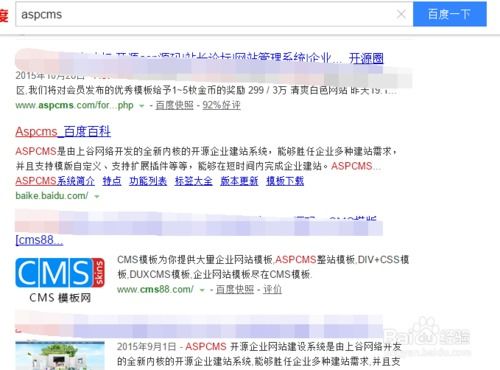Open 百度快照 for the aspcms.com result

click(x=174, y=105)
